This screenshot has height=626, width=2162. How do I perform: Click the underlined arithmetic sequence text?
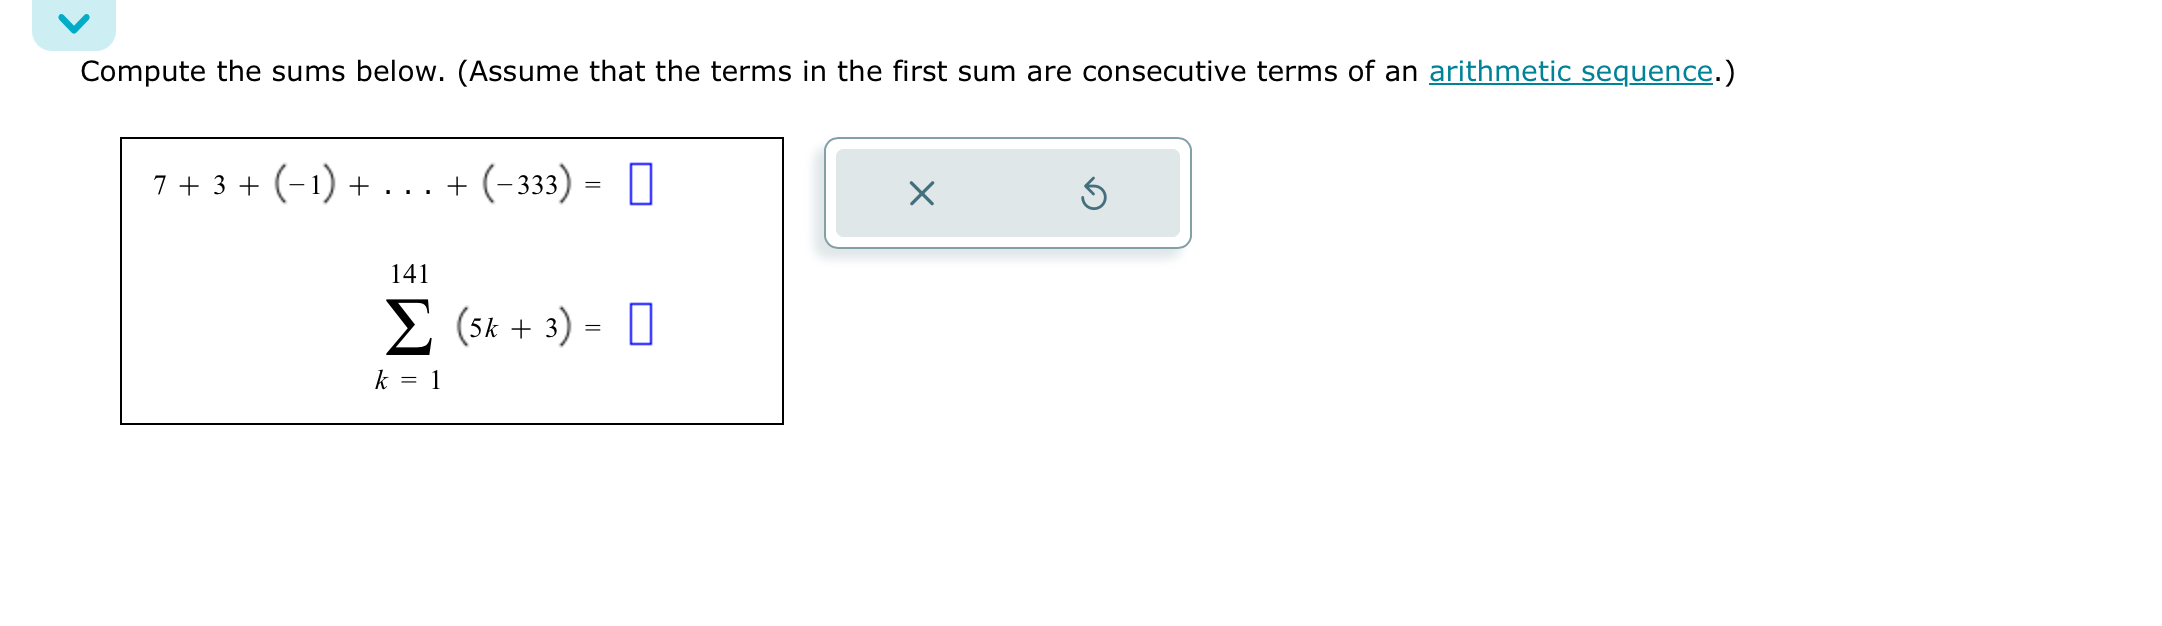(x=1568, y=71)
